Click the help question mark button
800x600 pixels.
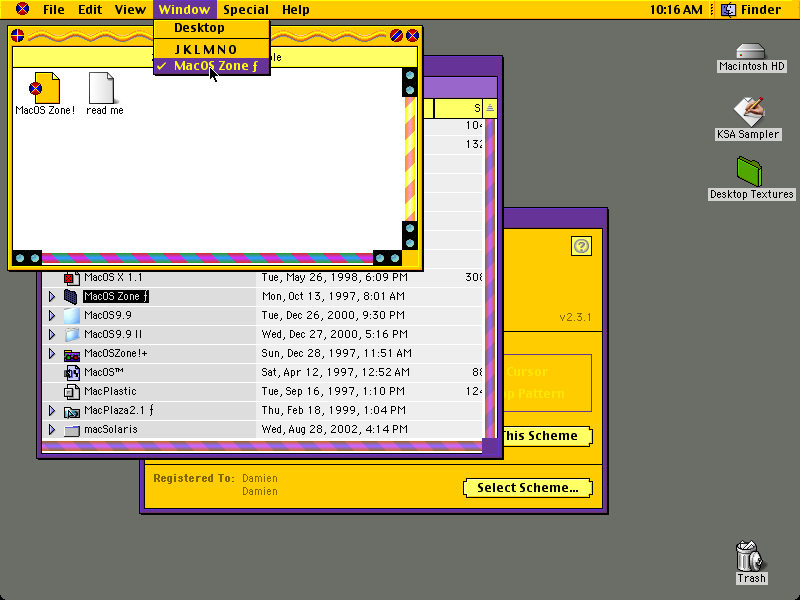pos(581,246)
